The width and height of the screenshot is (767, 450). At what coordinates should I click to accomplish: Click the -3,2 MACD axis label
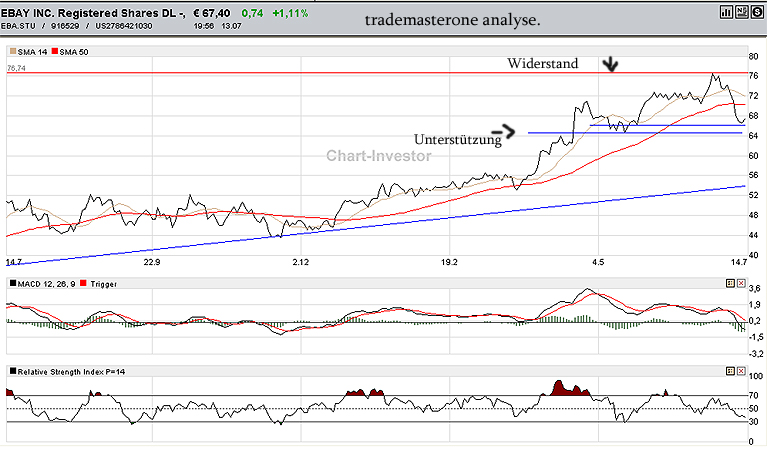pos(756,354)
